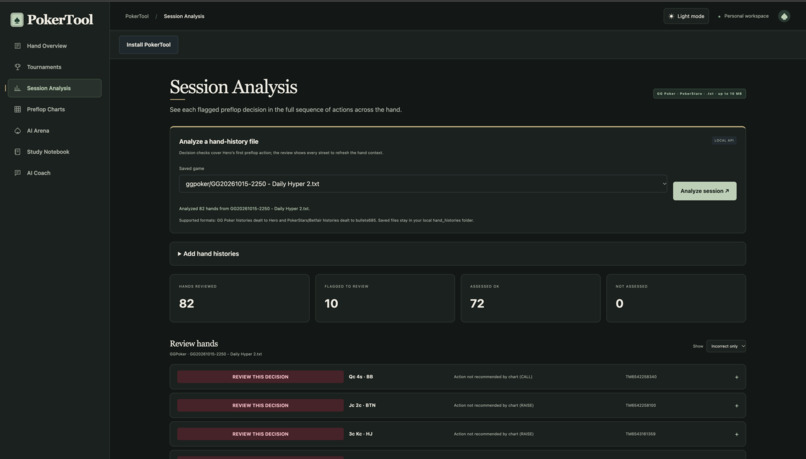Viewport: 806px width, 459px height.
Task: Click the PokerTool logo text
Action: coord(60,20)
